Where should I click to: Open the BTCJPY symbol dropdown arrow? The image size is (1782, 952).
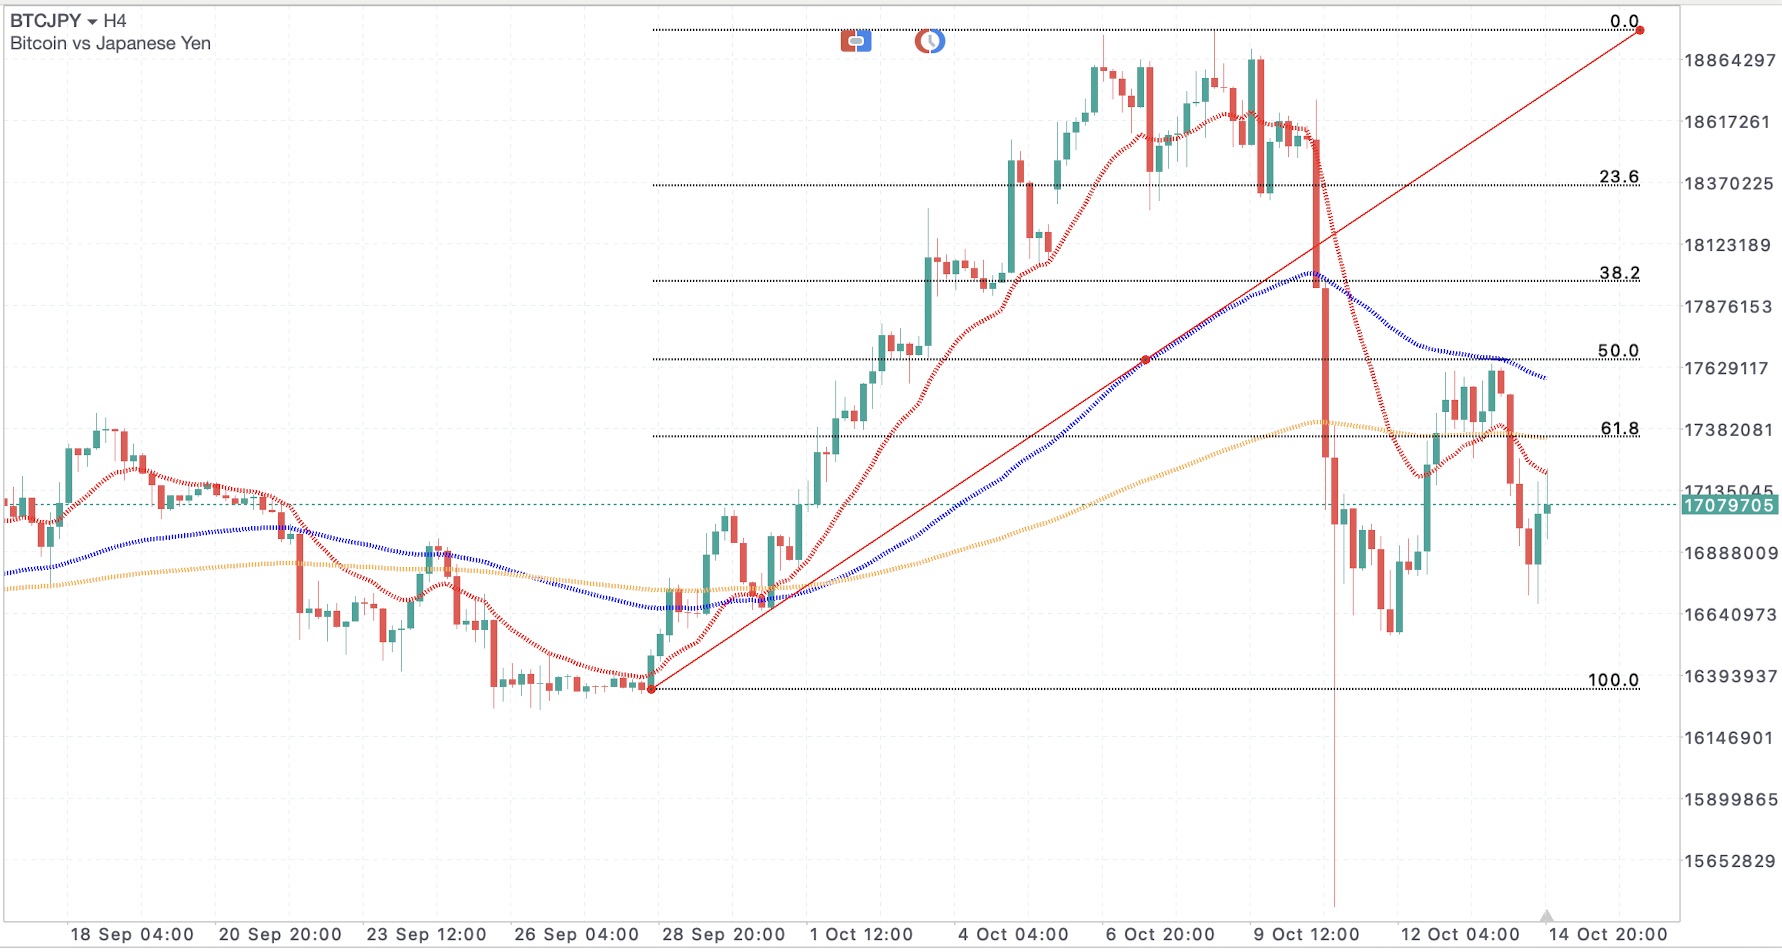[92, 22]
